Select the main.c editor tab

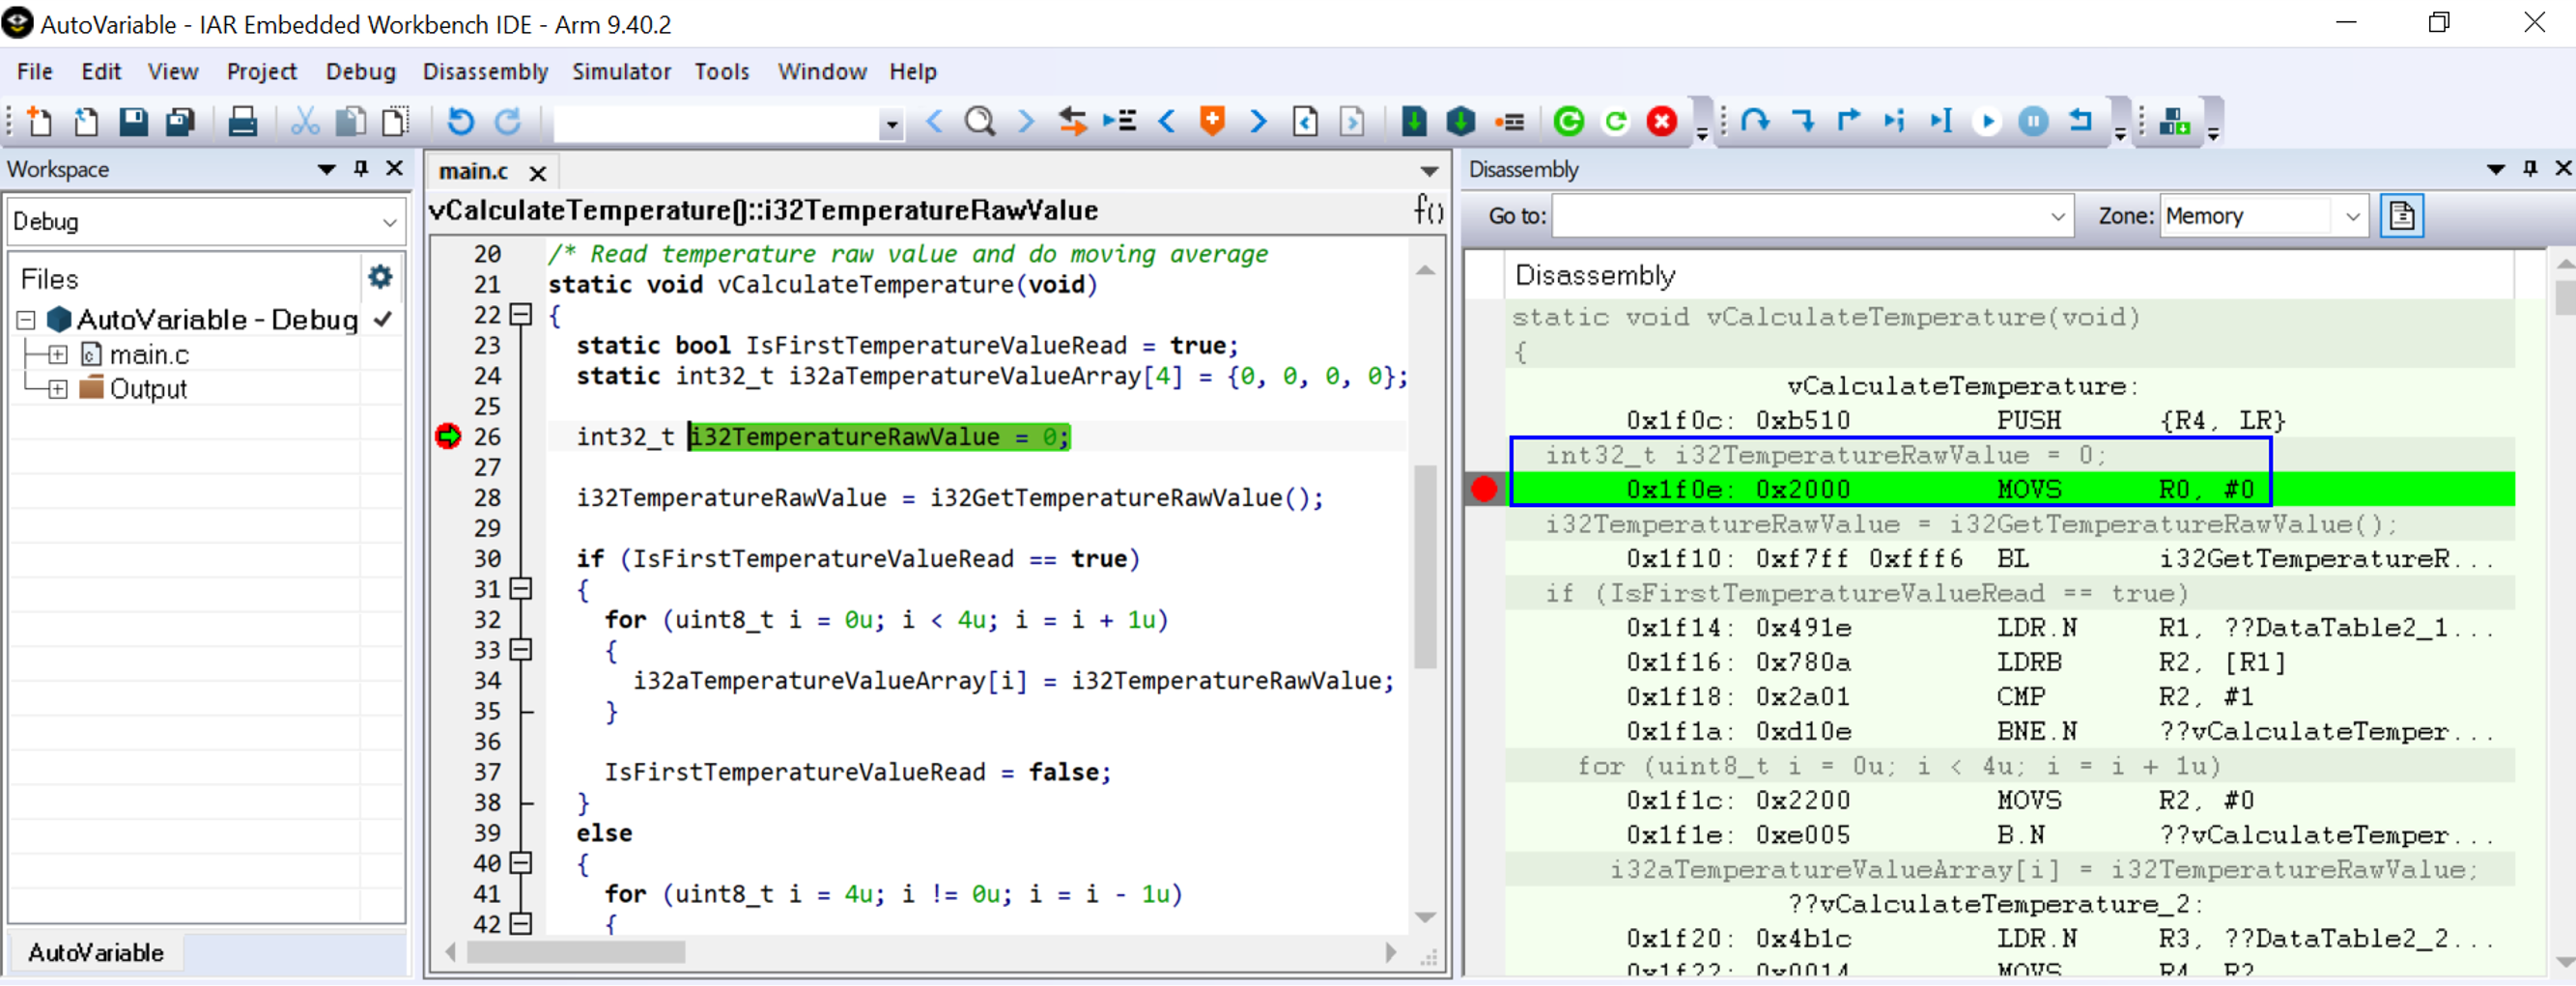point(473,171)
